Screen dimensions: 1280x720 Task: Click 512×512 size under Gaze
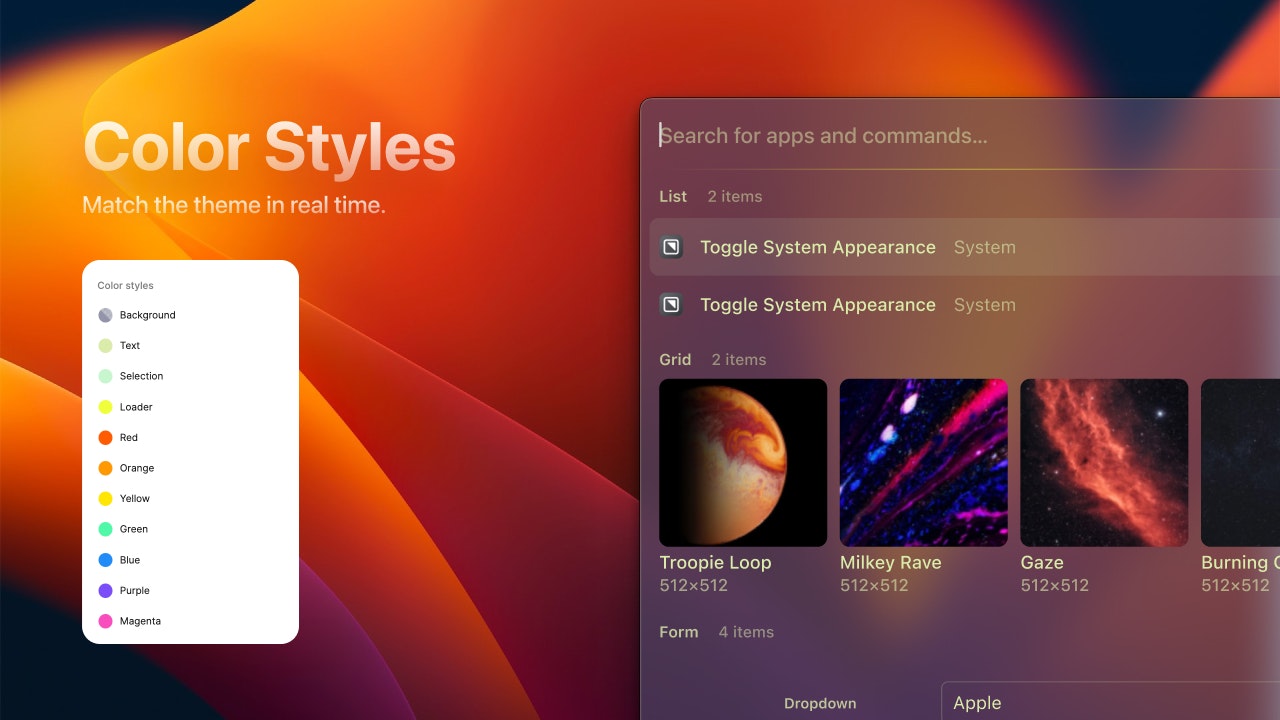click(1055, 585)
